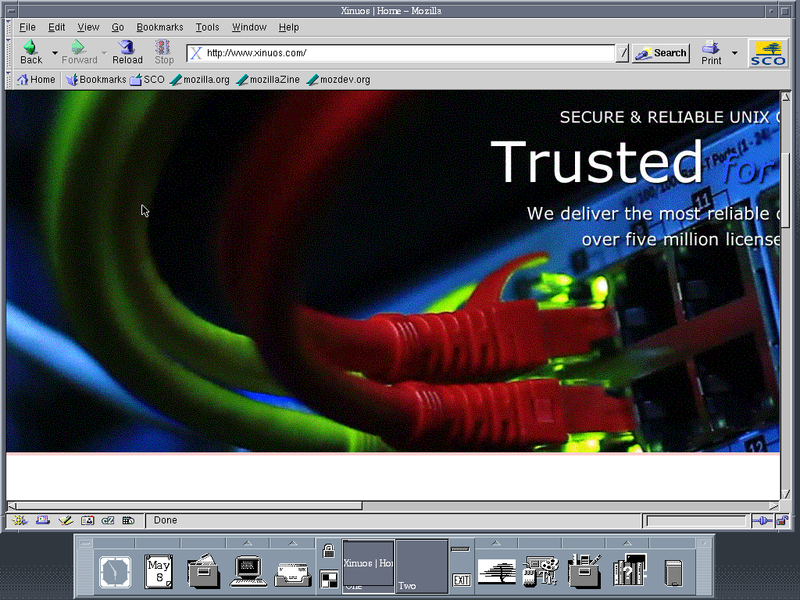The image size is (800, 600).
Task: Open IRC Chat icon in status bar
Action: coord(108,520)
